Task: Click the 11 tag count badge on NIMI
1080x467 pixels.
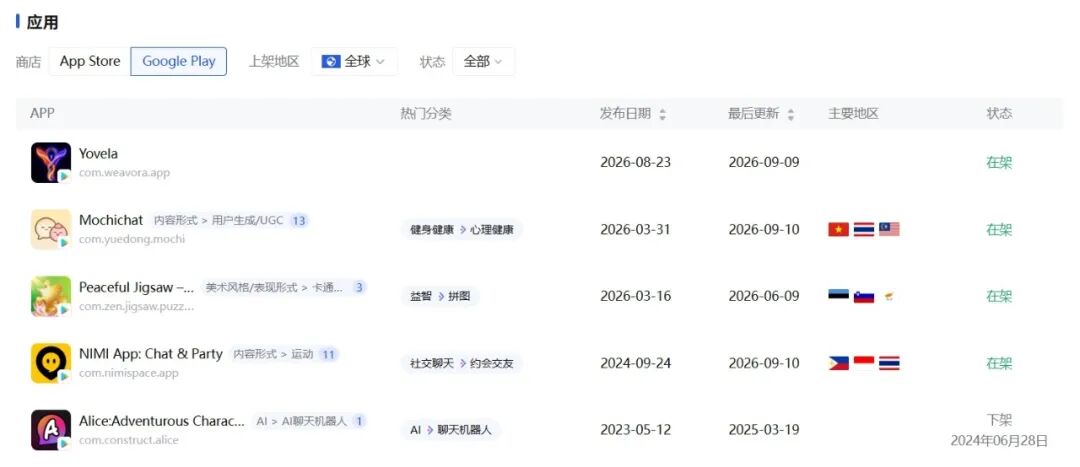Action: [x=328, y=354]
